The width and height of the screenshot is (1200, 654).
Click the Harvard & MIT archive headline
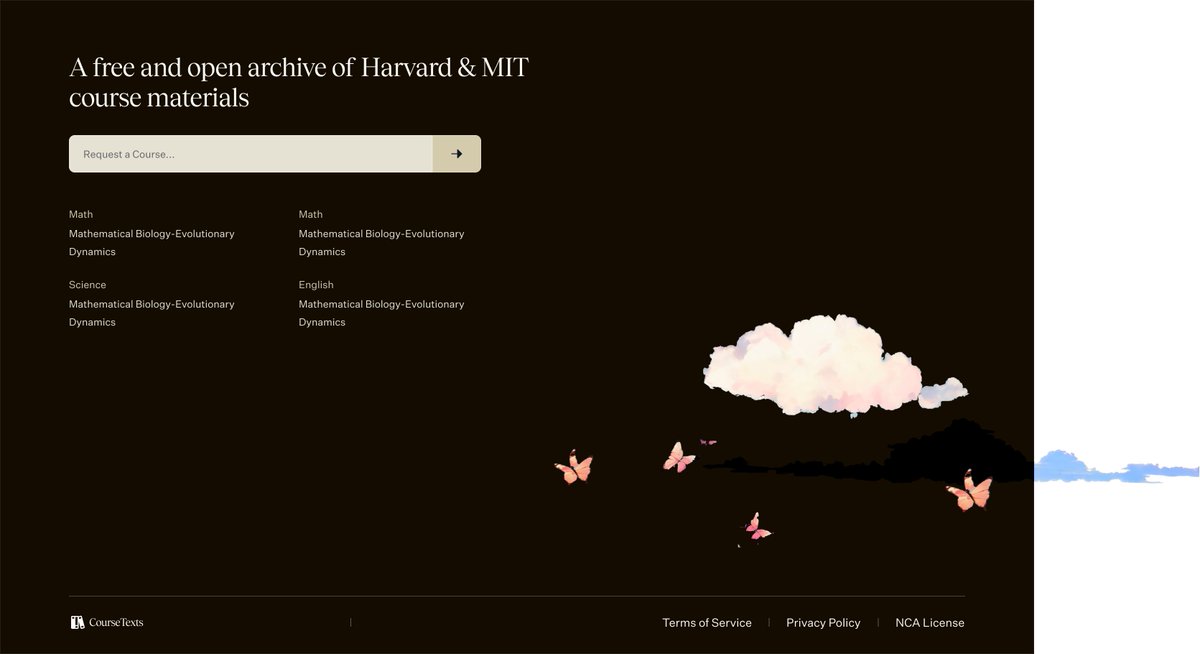click(x=299, y=83)
